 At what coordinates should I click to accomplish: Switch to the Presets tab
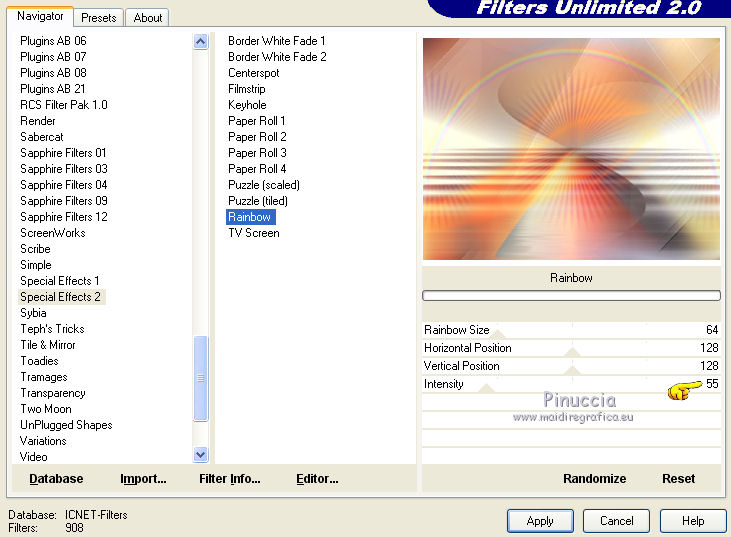tap(98, 18)
